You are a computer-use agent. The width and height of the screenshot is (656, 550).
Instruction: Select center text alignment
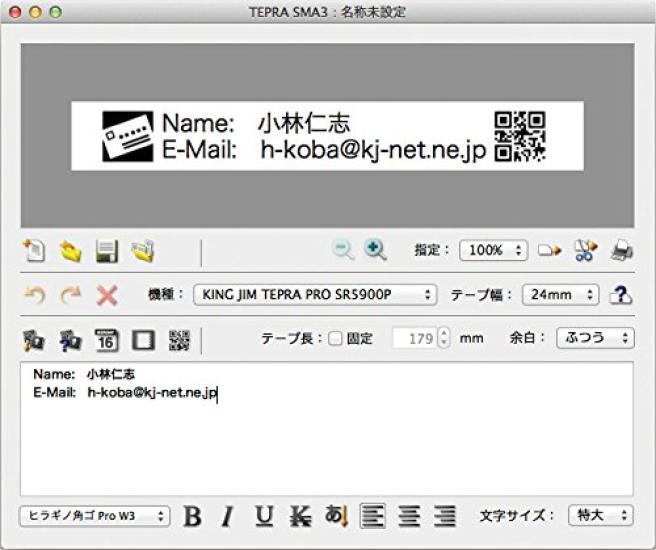click(409, 516)
